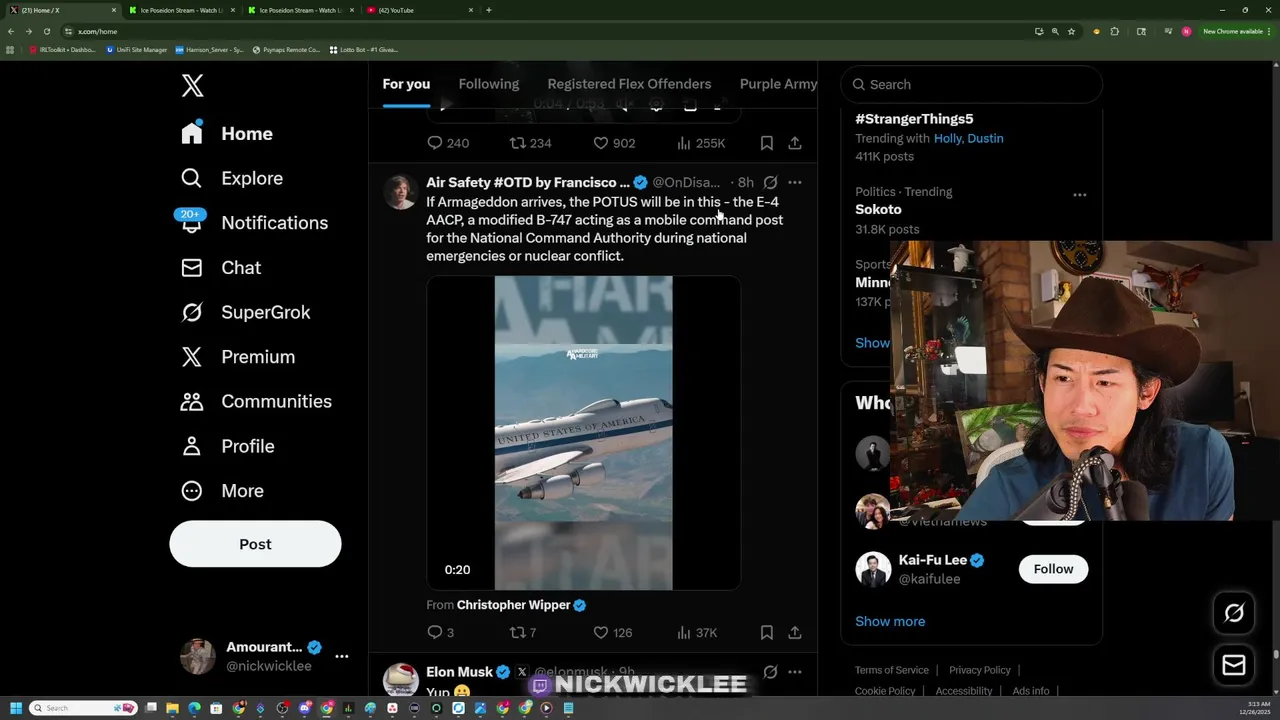Like the post with 902 likes

[601, 143]
